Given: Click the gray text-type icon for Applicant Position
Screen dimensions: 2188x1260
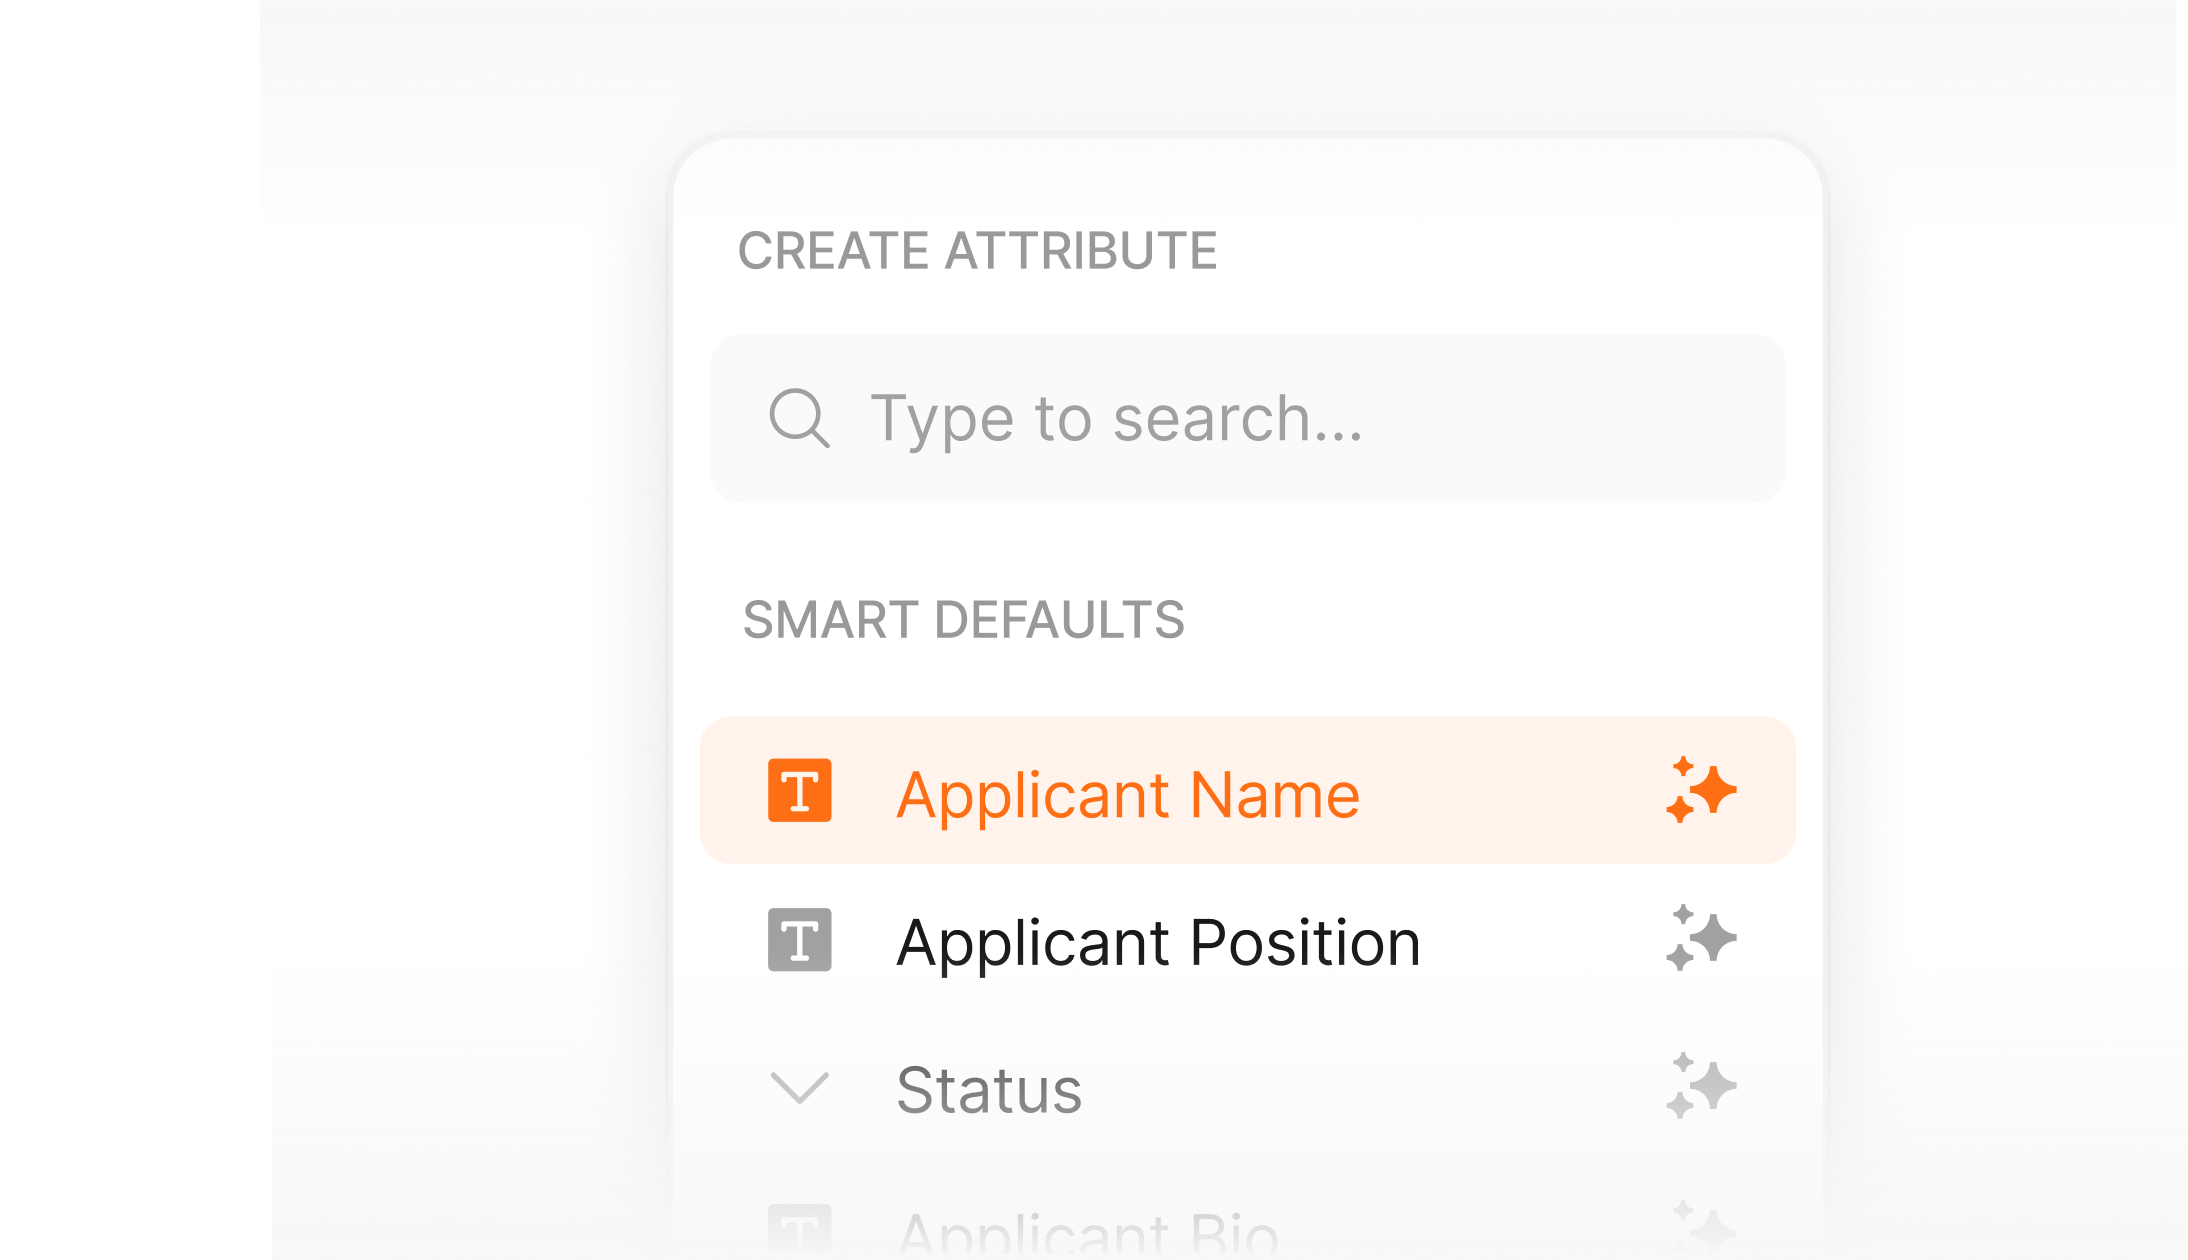Looking at the screenshot, I should click(798, 940).
